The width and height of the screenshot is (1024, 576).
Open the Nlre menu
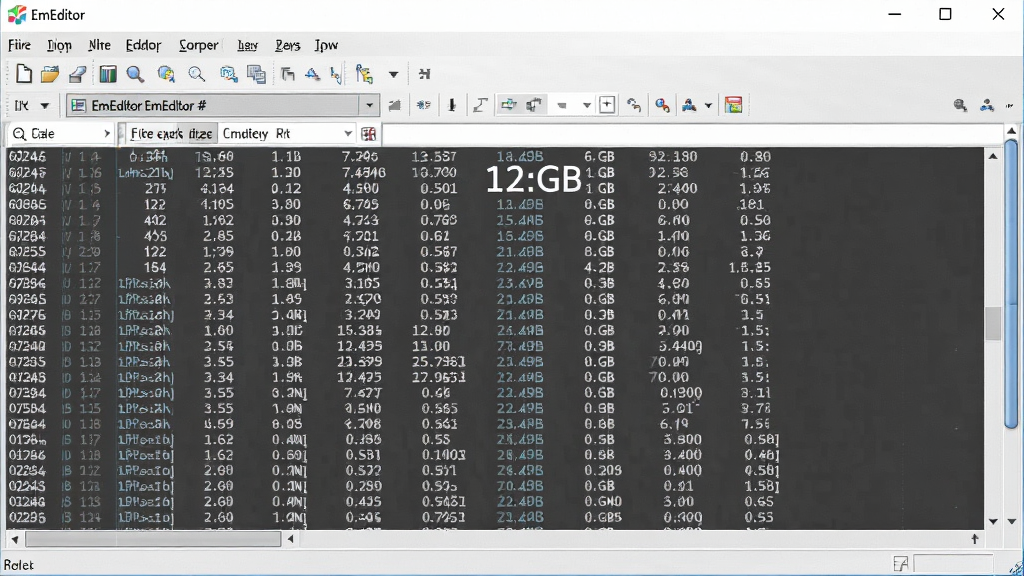[x=99, y=45]
